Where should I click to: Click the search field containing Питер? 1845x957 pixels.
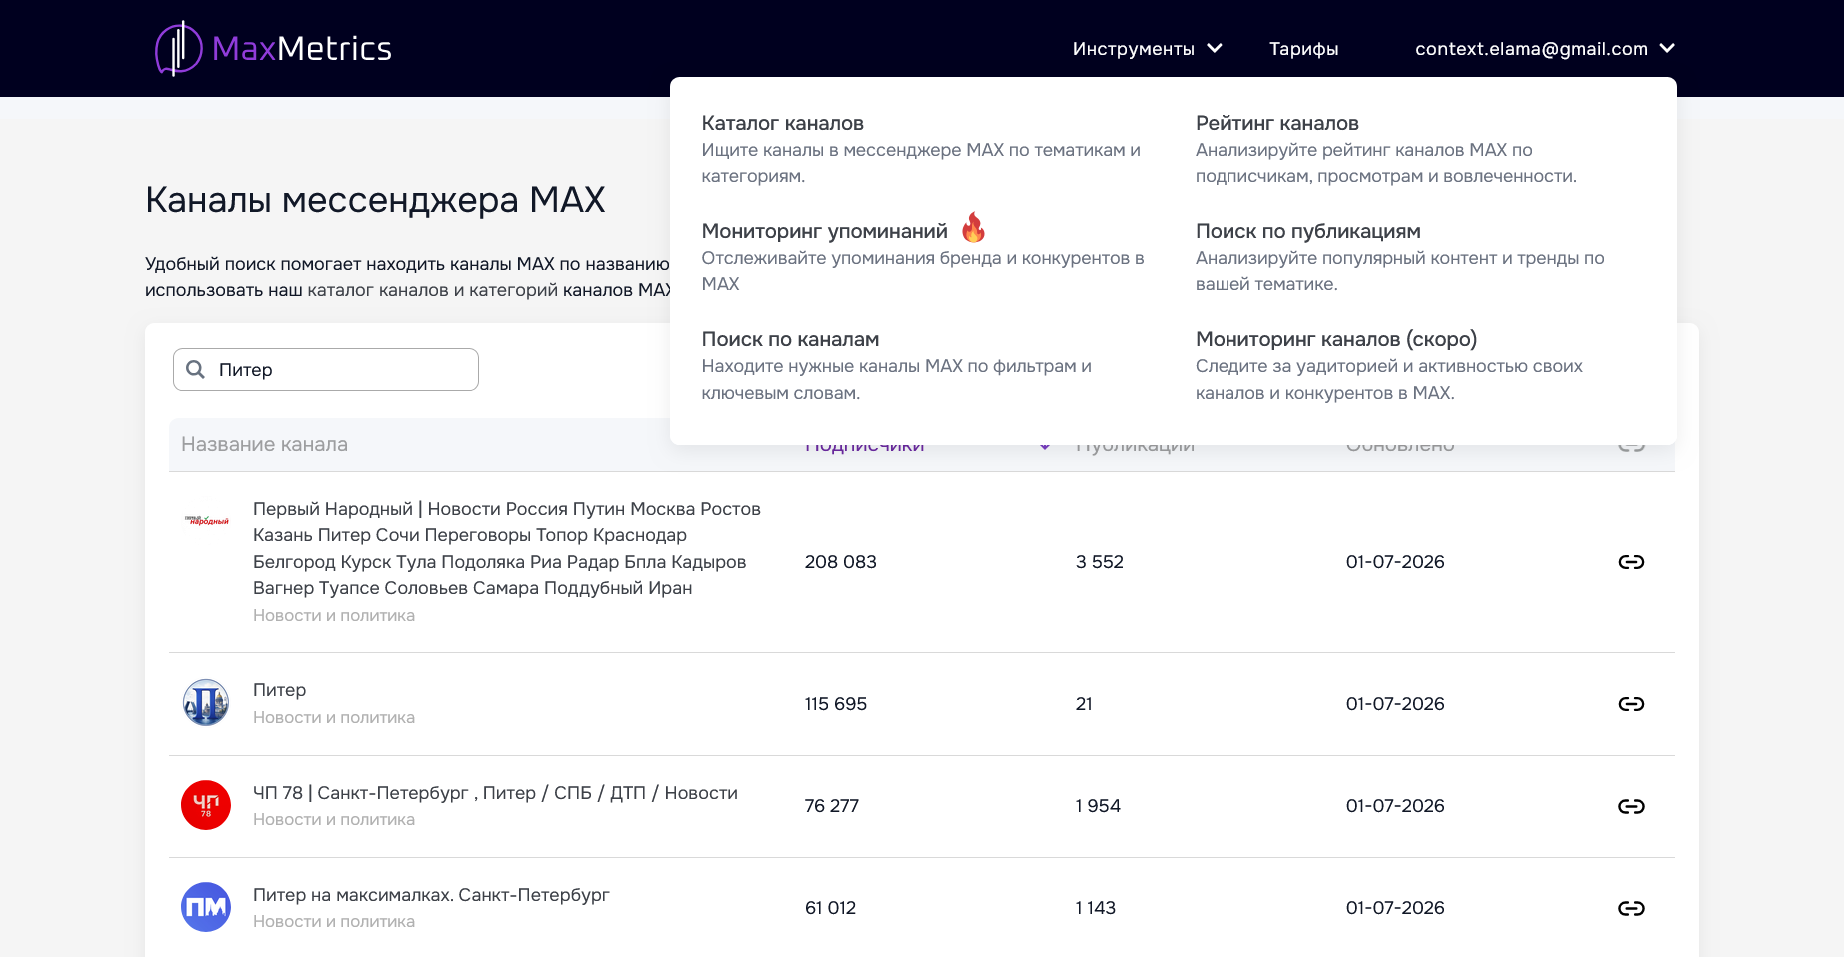pos(326,370)
